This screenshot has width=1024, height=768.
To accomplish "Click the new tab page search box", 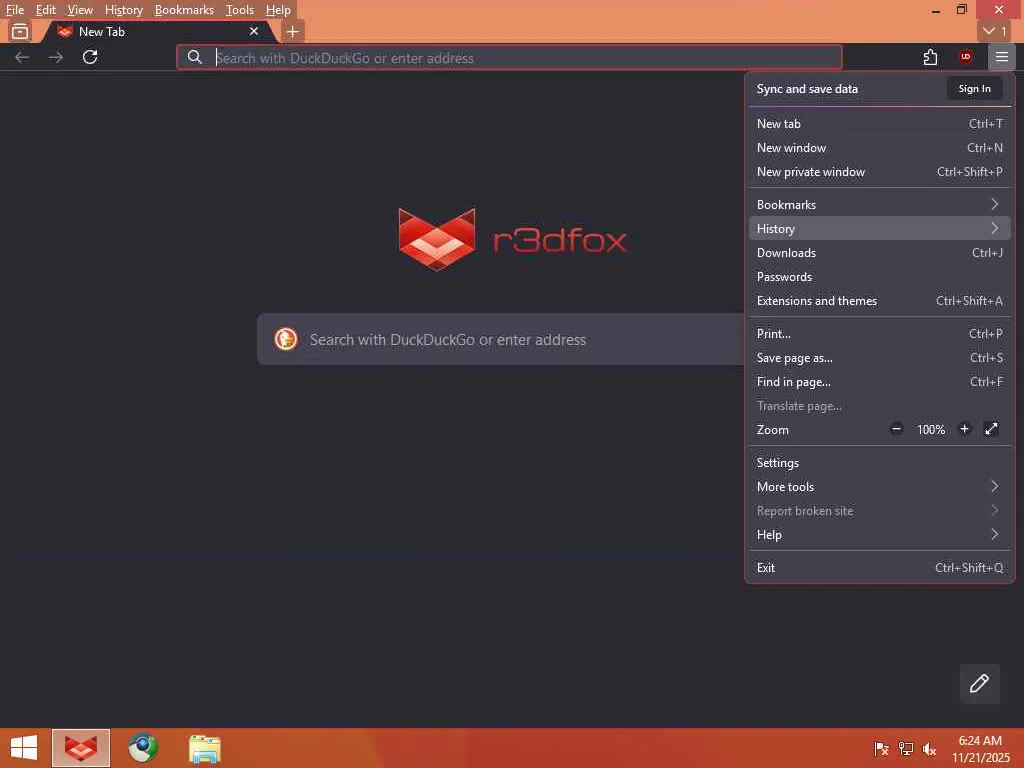I will (501, 340).
